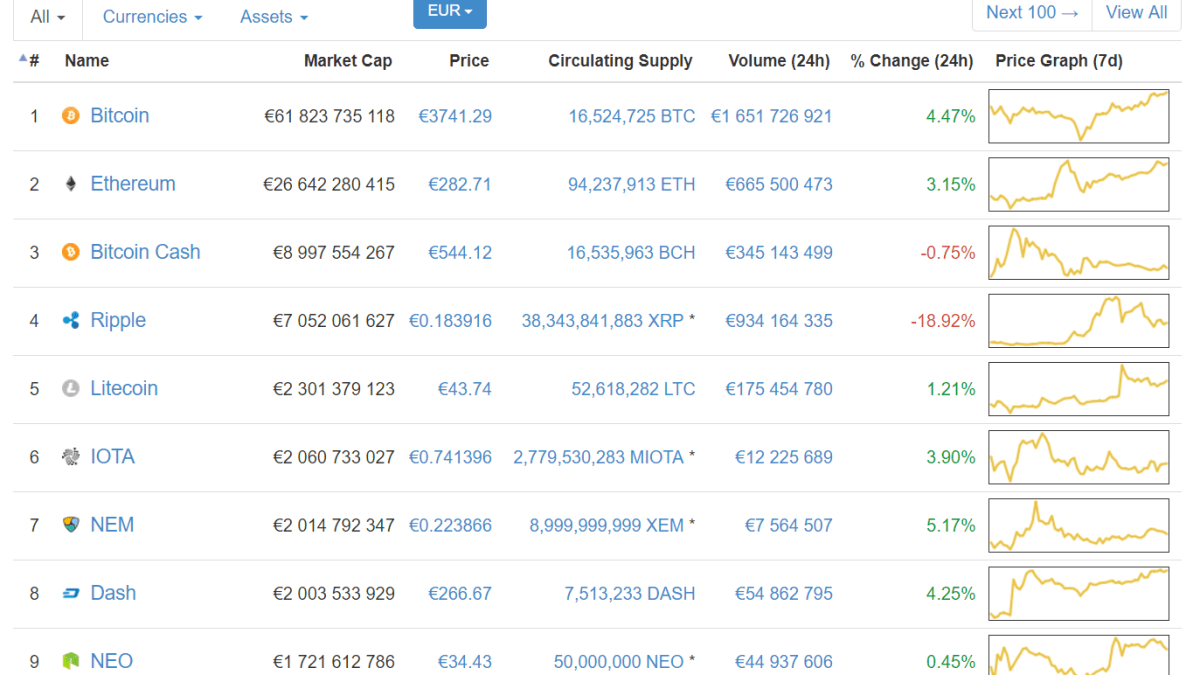Click Bitcoin Cash price €544.12
The height and width of the screenshot is (675, 1200).
460,253
